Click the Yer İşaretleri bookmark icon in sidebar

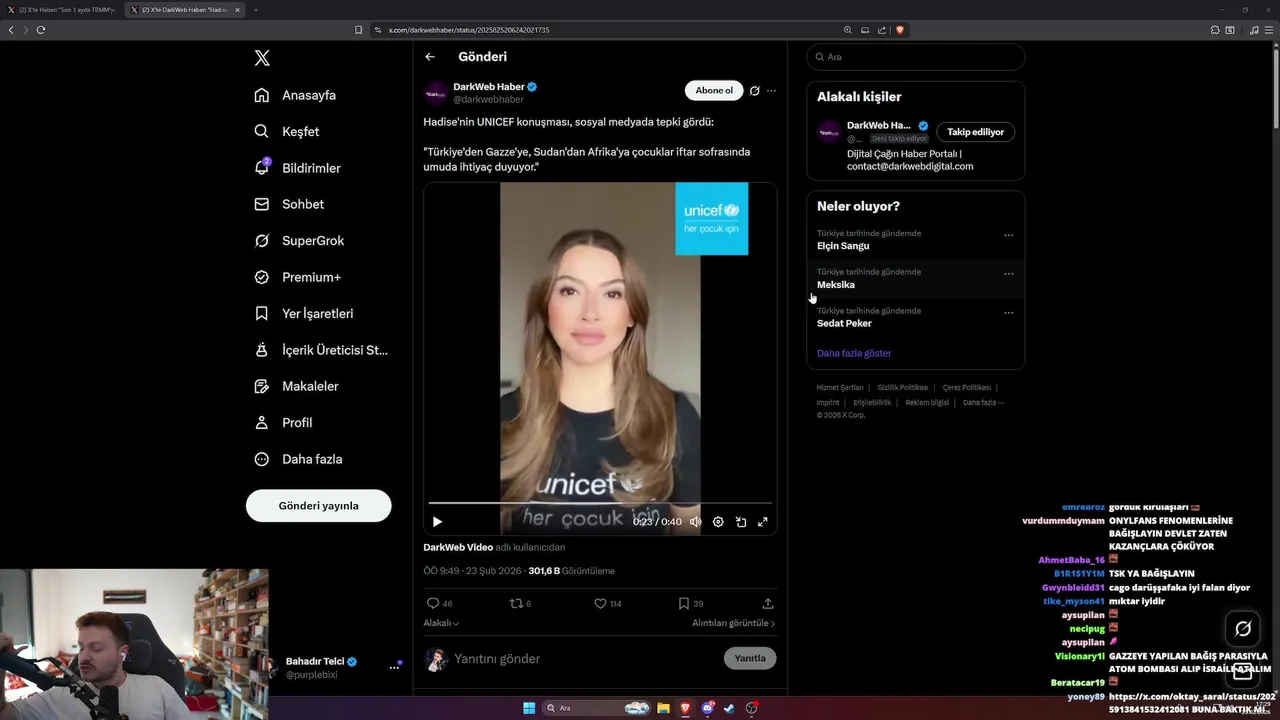[262, 313]
